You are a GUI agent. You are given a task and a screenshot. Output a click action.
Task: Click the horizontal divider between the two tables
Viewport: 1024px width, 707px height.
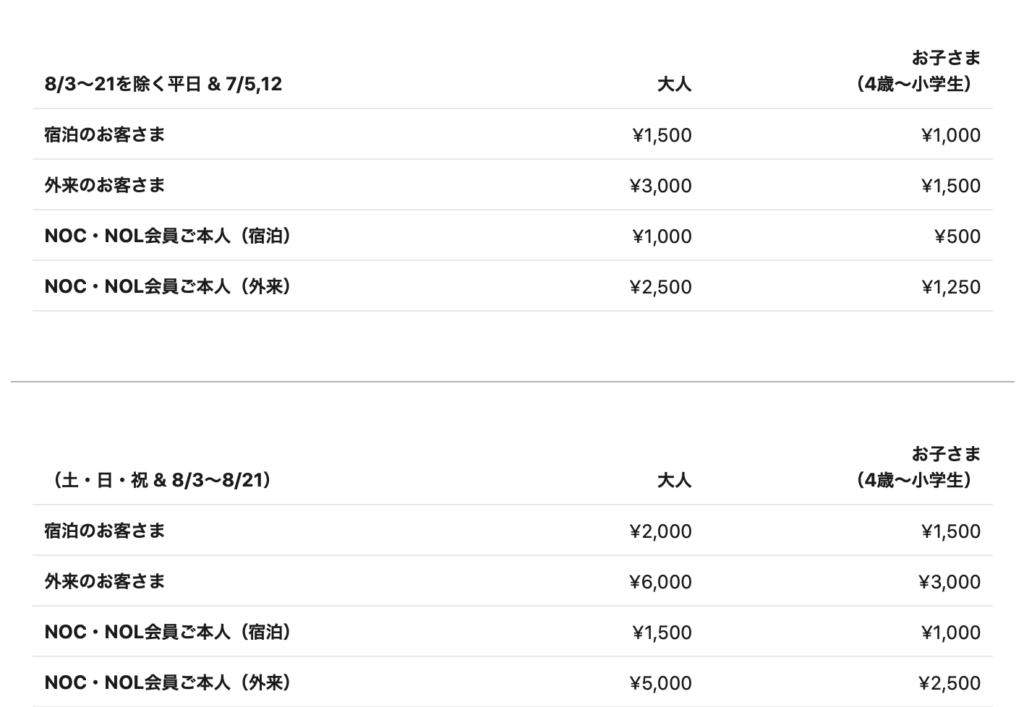[x=512, y=381]
